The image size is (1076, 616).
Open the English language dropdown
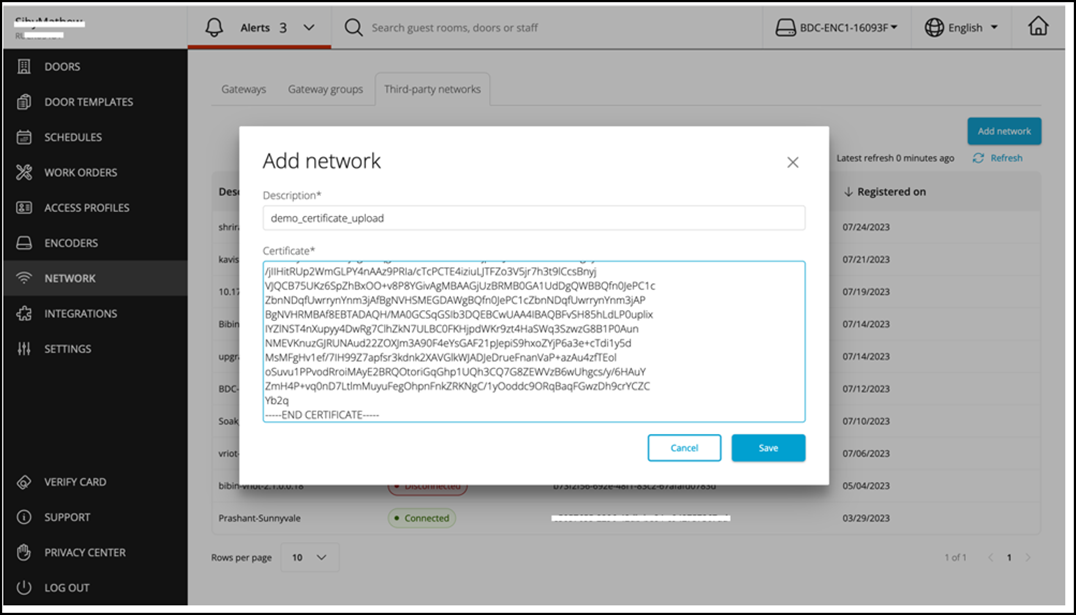click(x=961, y=27)
